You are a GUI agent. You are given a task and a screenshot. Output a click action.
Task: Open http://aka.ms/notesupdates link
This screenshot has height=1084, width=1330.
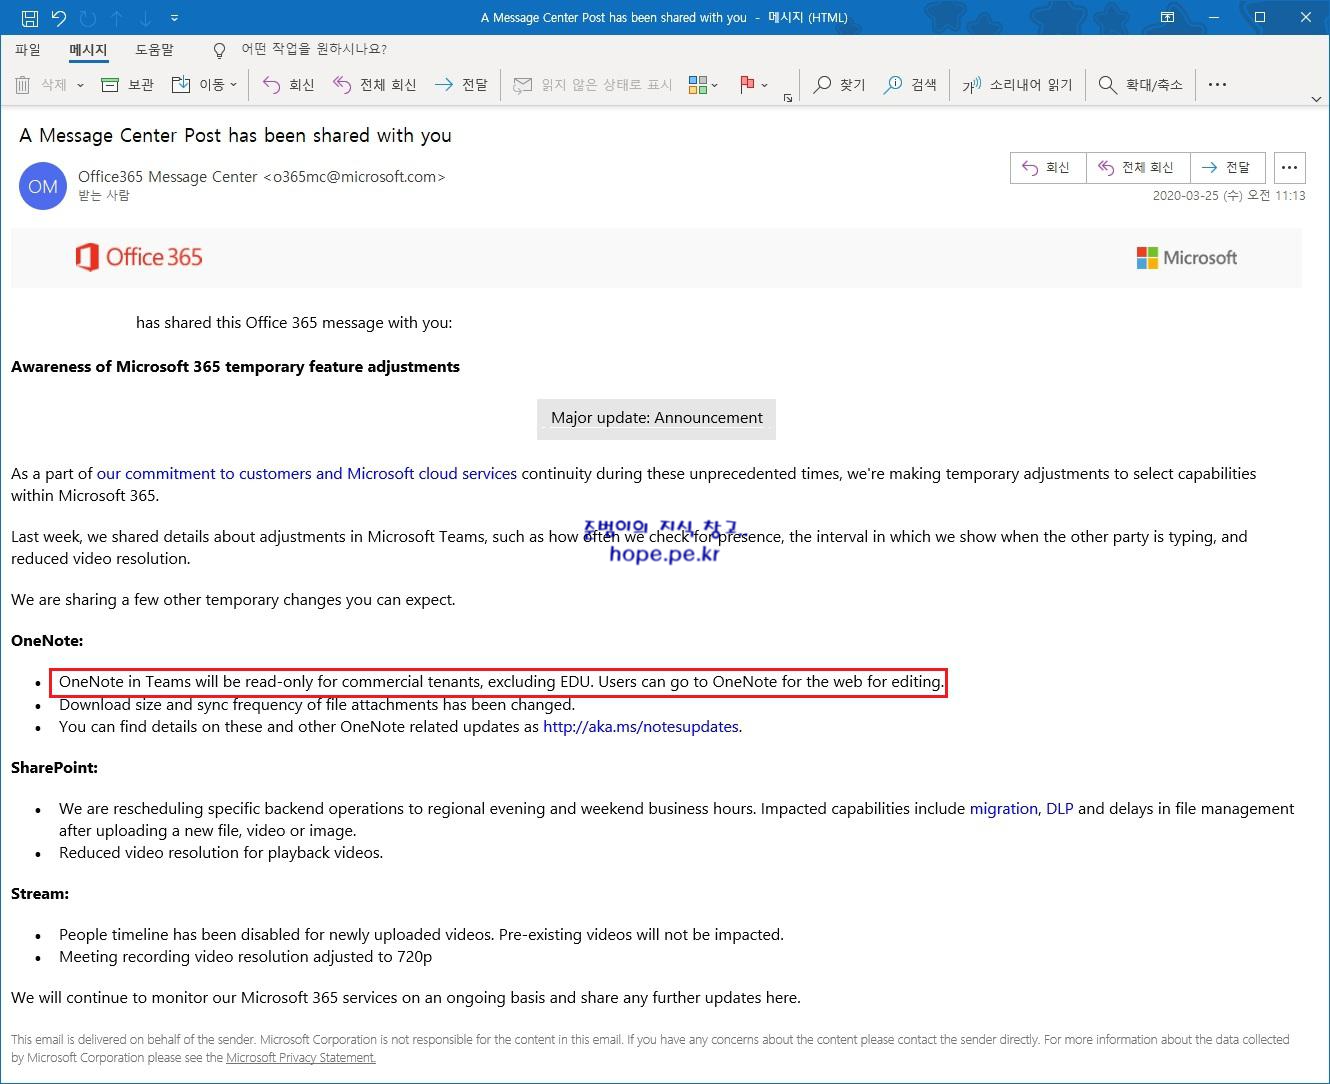click(641, 726)
